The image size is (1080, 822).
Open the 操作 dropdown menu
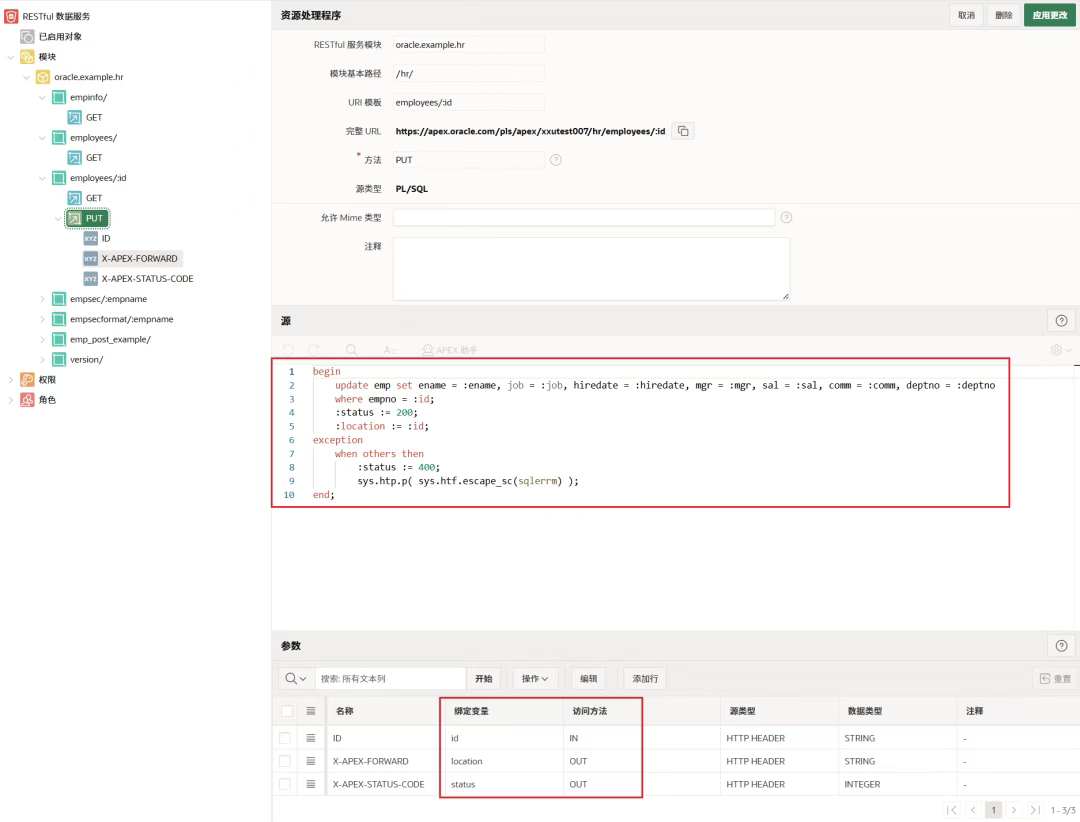[x=534, y=679]
